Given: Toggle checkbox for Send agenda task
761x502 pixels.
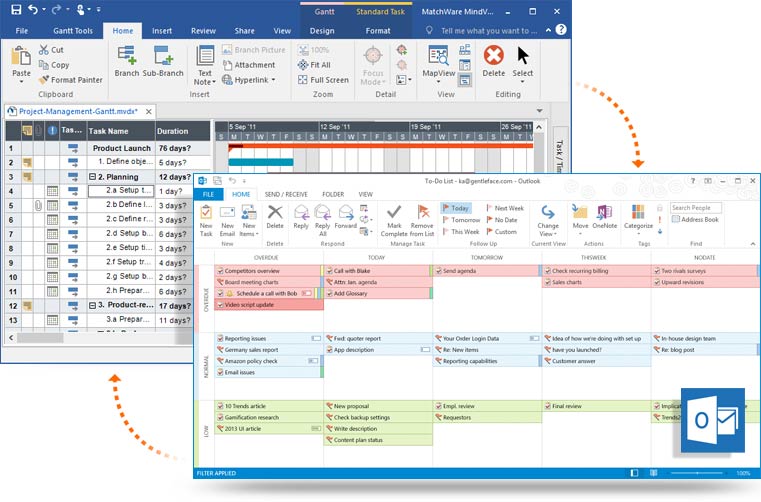Looking at the screenshot, I should coord(439,271).
